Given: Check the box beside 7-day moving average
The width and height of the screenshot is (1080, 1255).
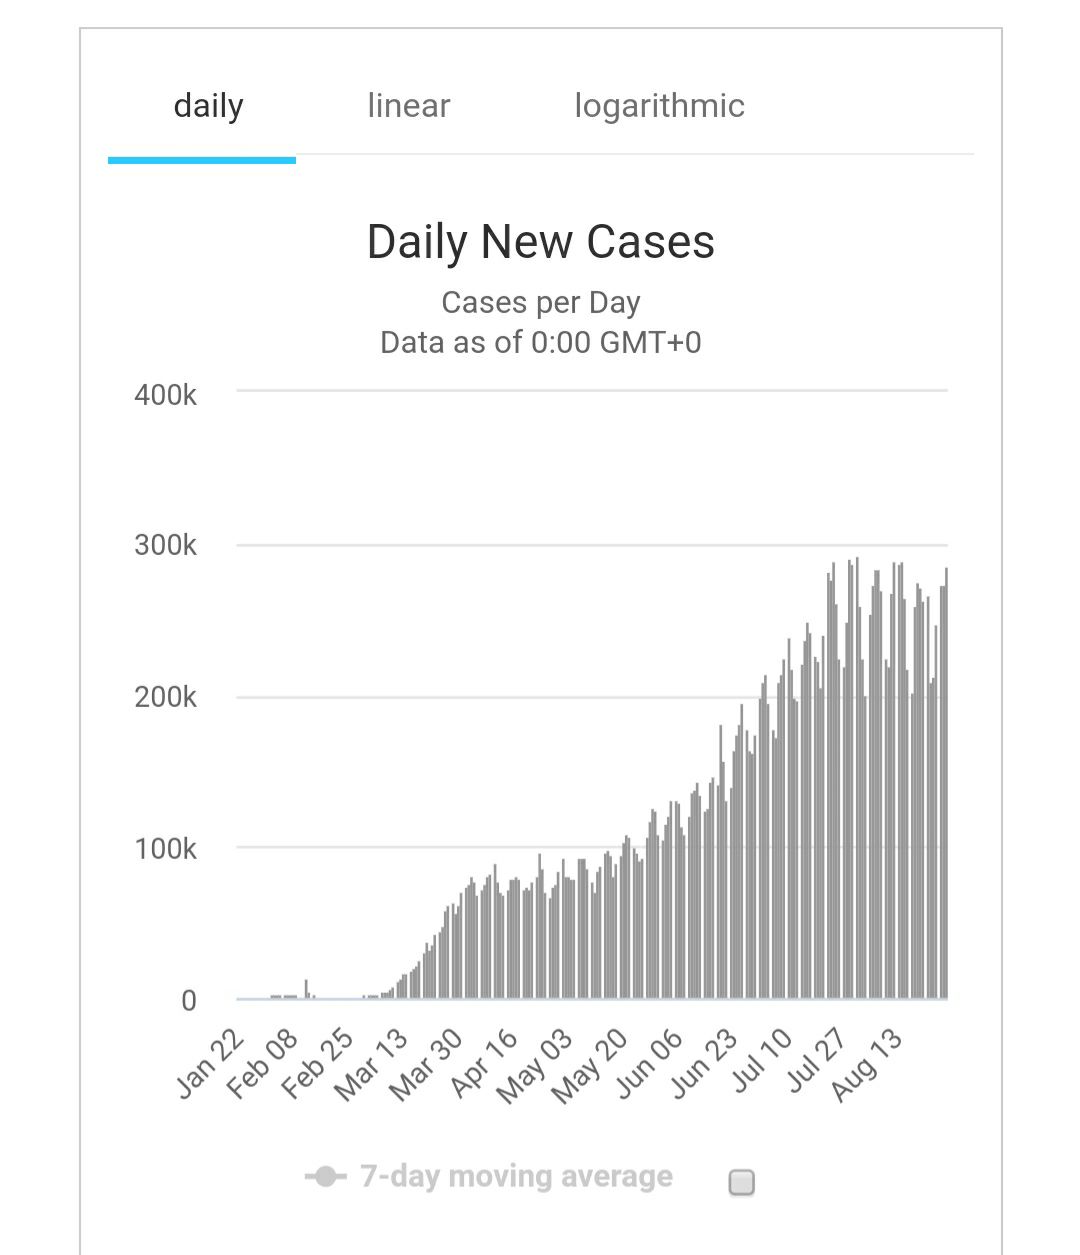Looking at the screenshot, I should 741,1183.
